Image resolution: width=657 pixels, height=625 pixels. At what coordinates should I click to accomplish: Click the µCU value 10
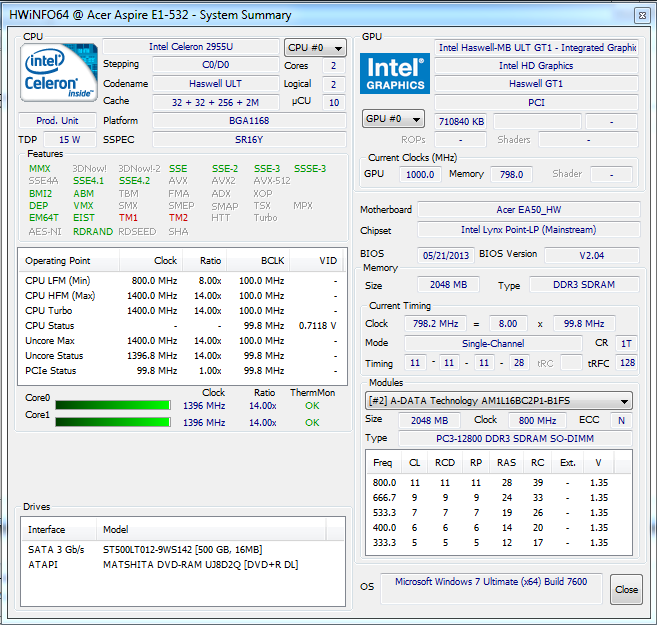click(x=334, y=103)
